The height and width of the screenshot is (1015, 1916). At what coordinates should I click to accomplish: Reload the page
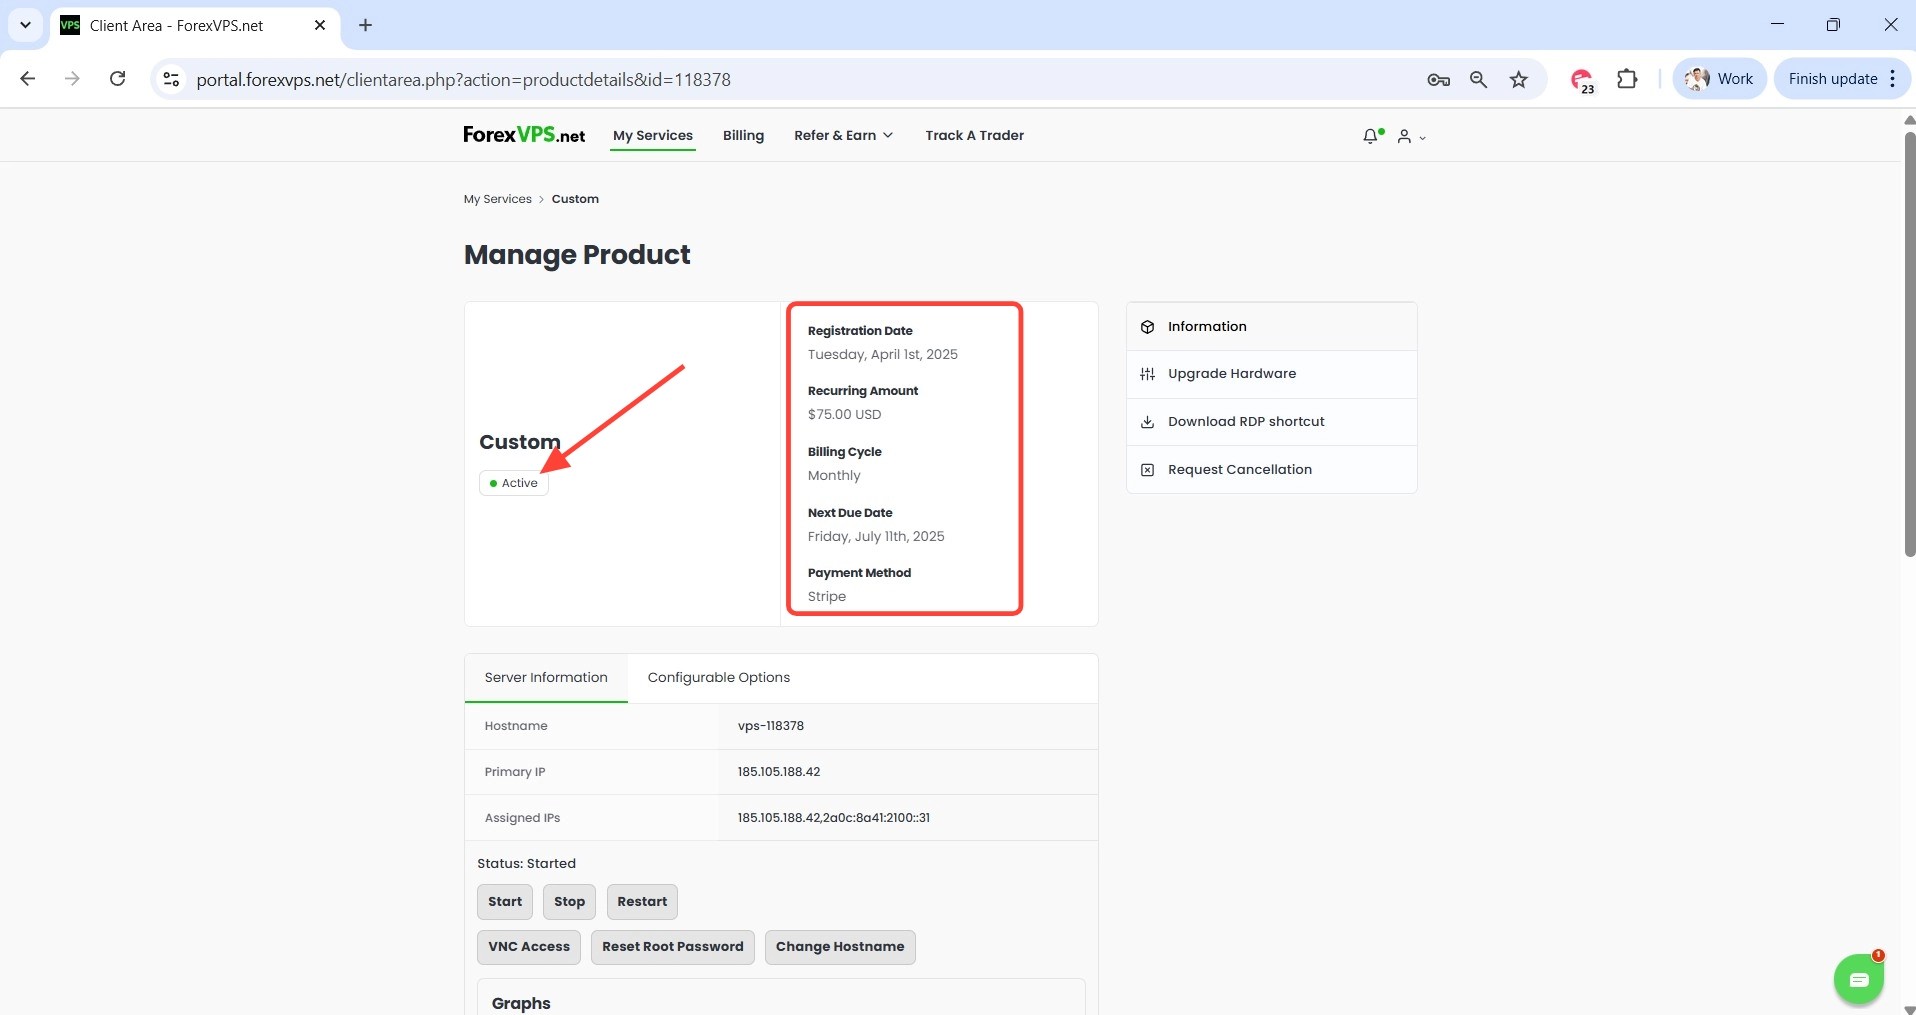(x=118, y=79)
